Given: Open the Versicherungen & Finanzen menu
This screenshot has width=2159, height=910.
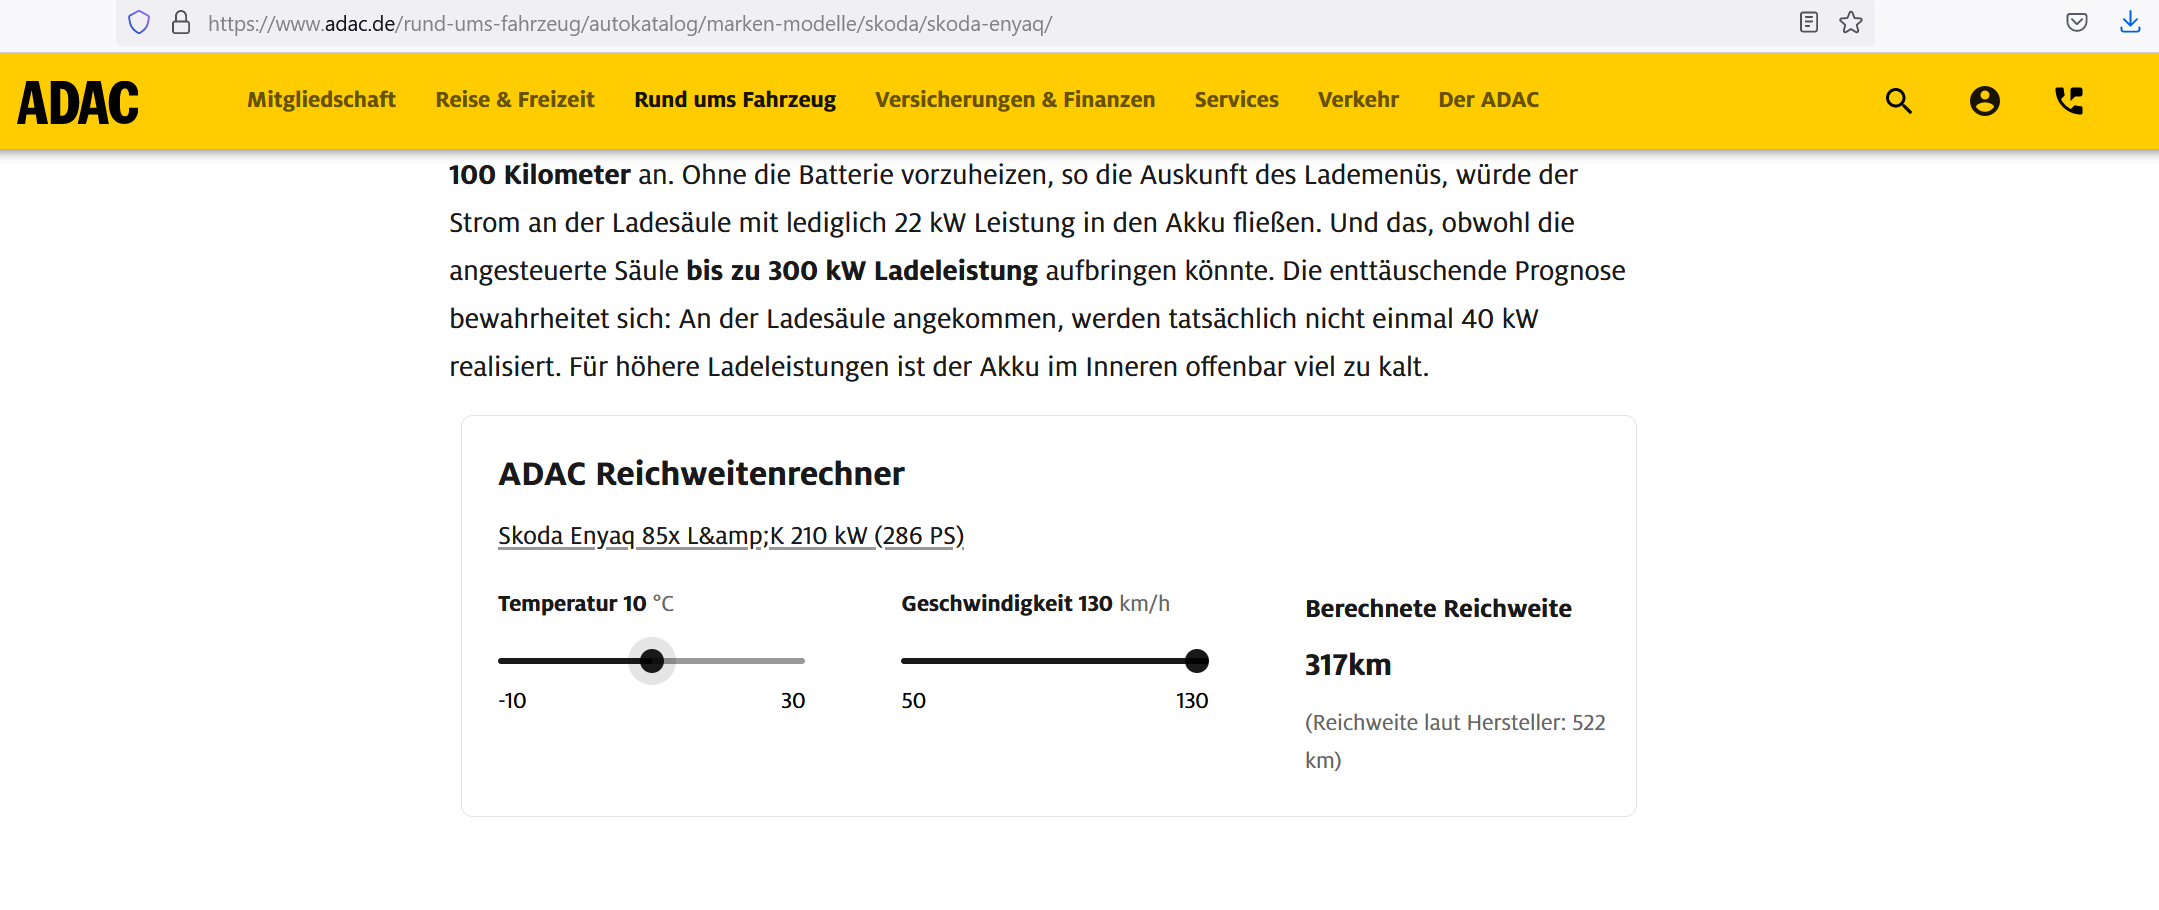Looking at the screenshot, I should click(x=1015, y=100).
